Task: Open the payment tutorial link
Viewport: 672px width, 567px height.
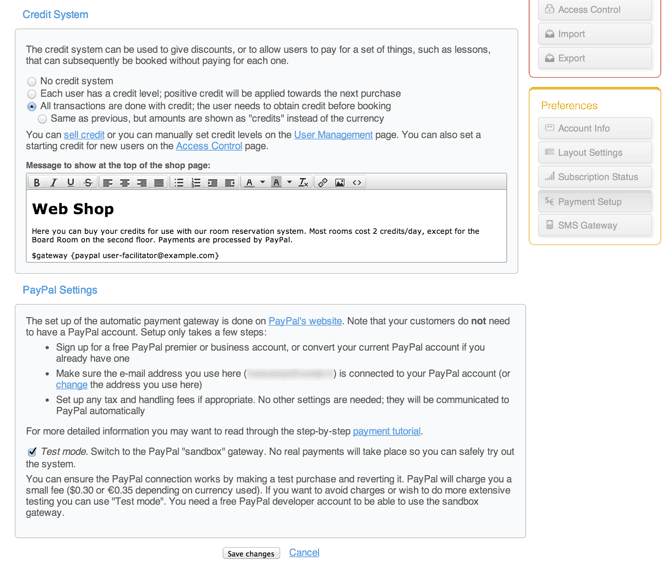Action: pos(386,431)
